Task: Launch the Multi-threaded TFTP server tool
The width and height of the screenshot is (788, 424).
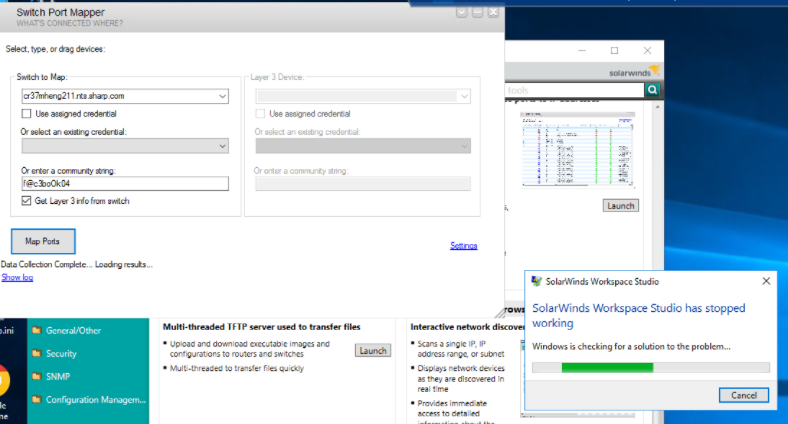Action: [373, 351]
